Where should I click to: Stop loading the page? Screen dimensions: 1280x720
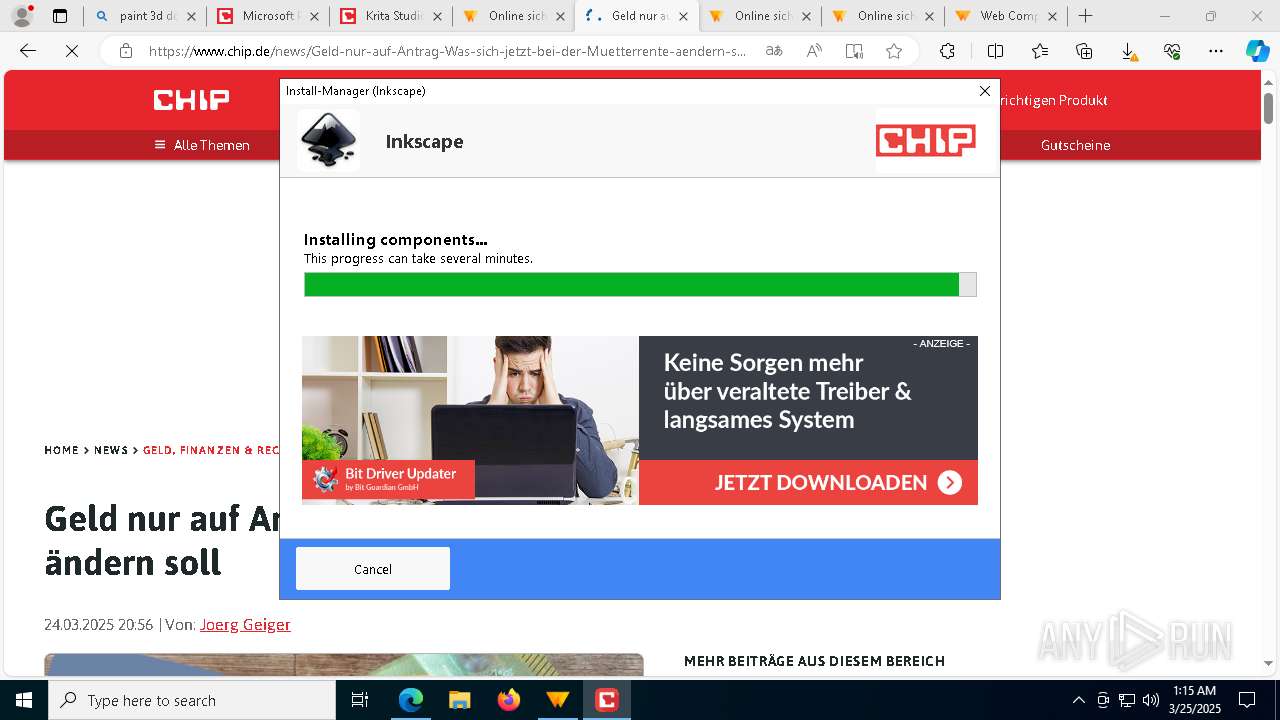[x=72, y=51]
